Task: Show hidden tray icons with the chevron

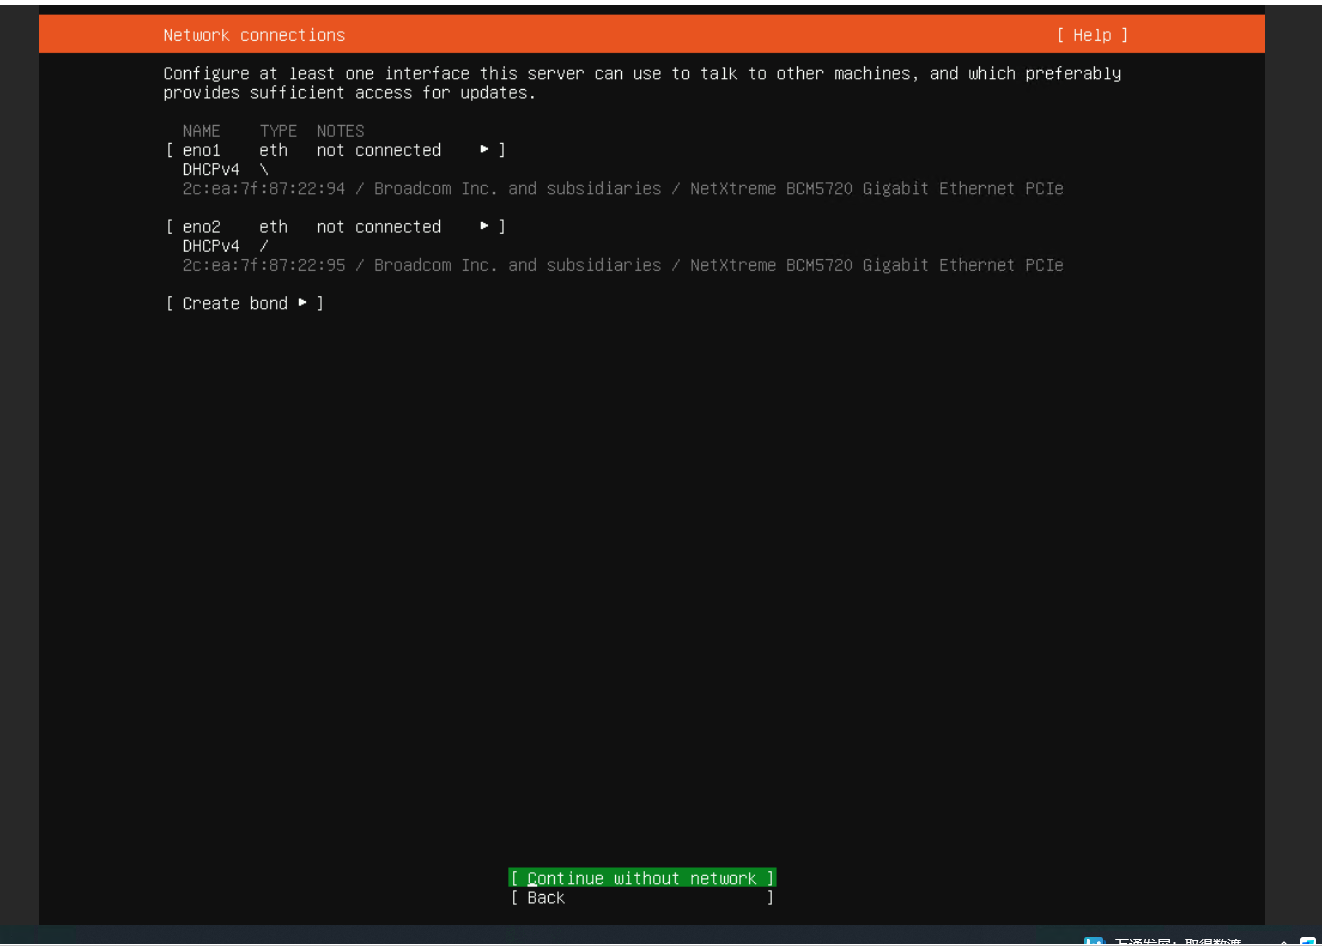Action: pos(1284,942)
